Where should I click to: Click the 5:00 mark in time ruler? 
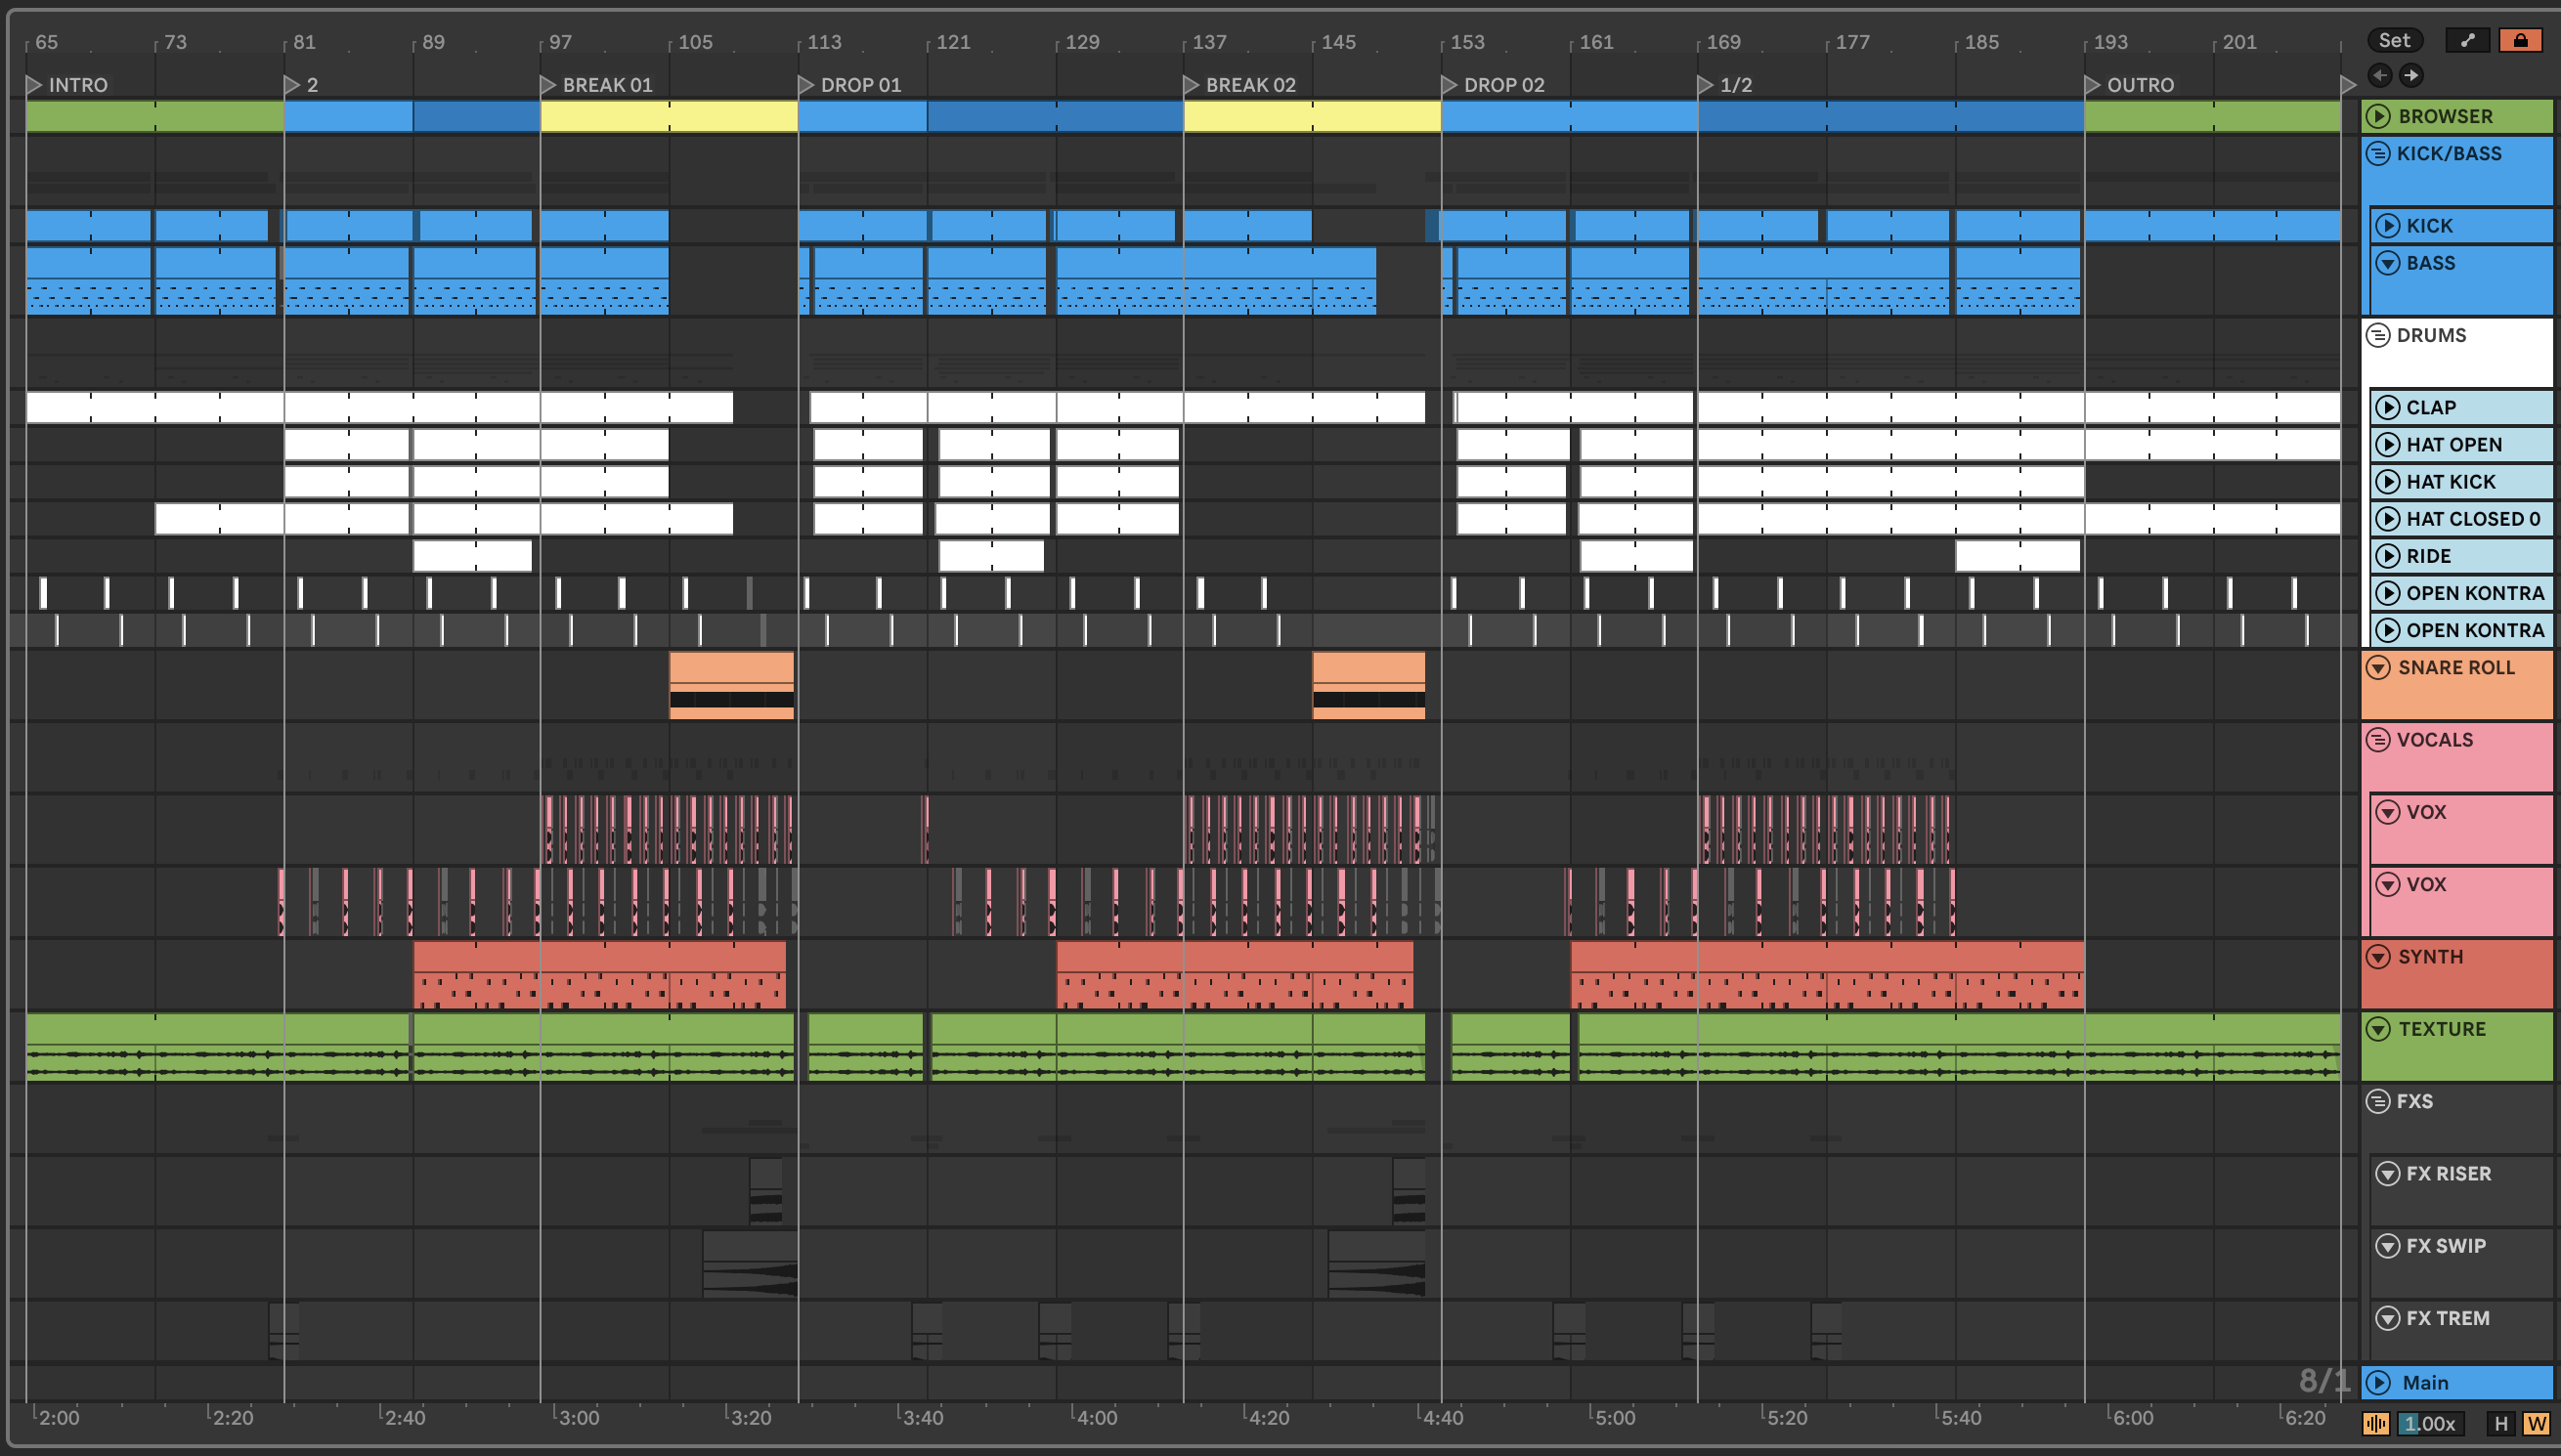click(x=1615, y=1417)
